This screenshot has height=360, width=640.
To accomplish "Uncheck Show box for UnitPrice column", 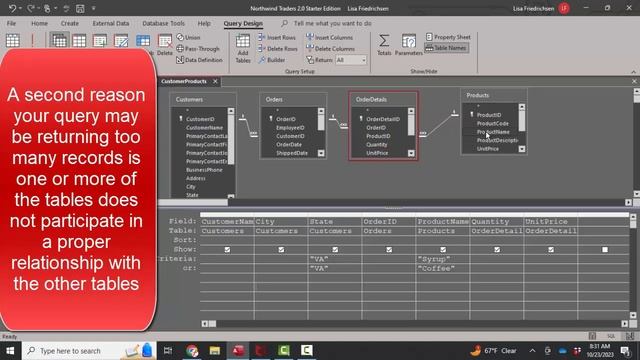I will [x=551, y=249].
